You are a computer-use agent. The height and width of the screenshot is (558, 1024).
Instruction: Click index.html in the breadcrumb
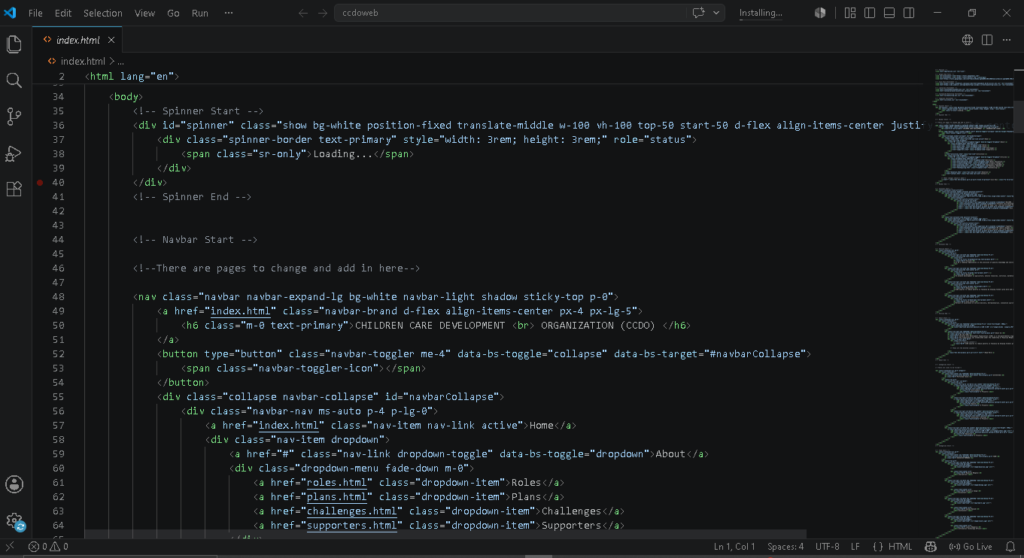tap(82, 61)
